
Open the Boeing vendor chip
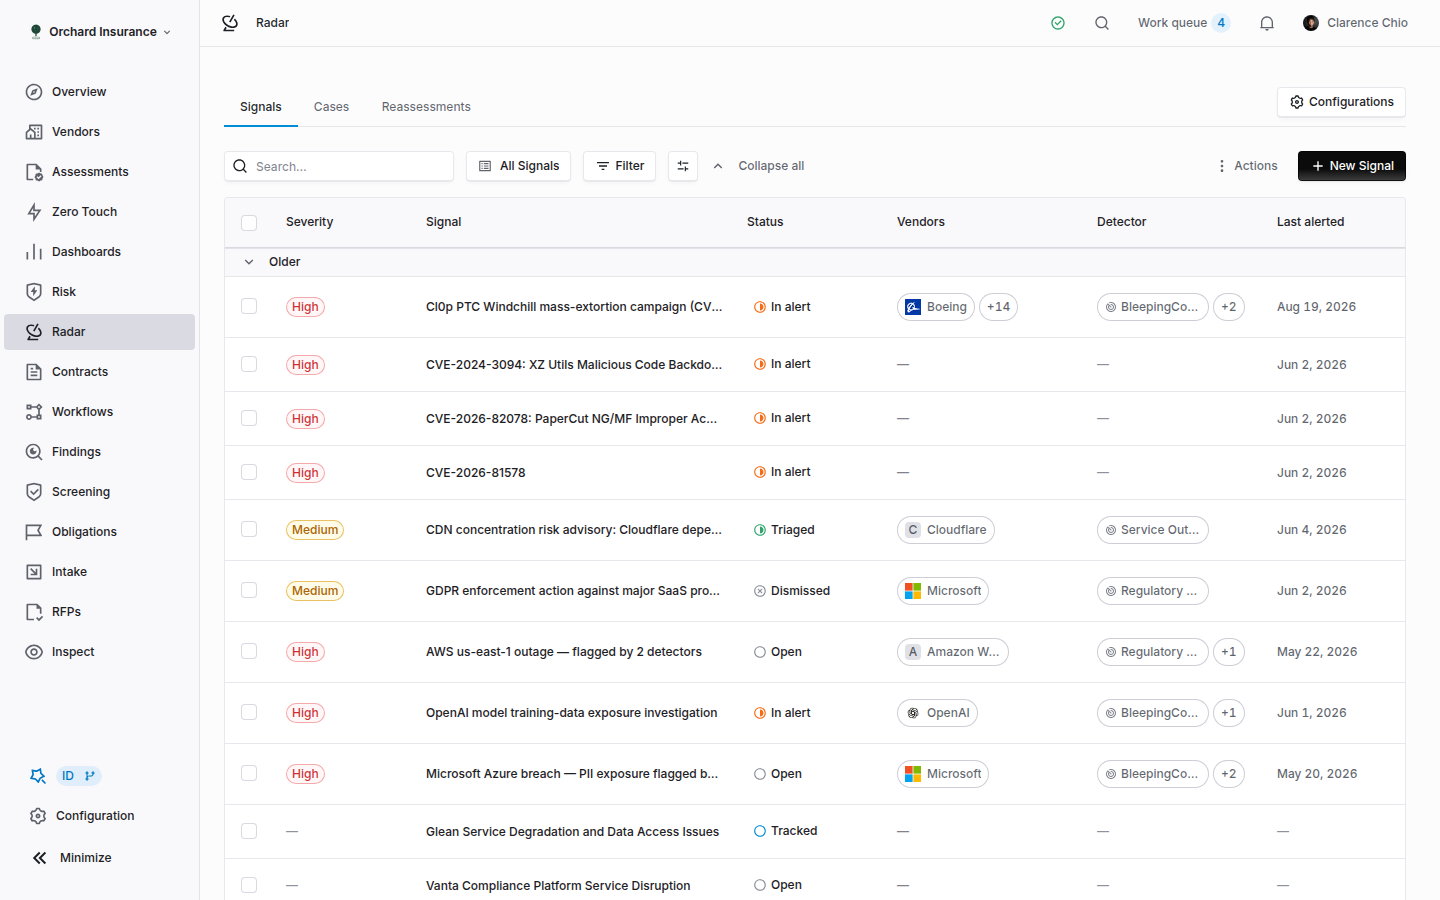click(936, 307)
